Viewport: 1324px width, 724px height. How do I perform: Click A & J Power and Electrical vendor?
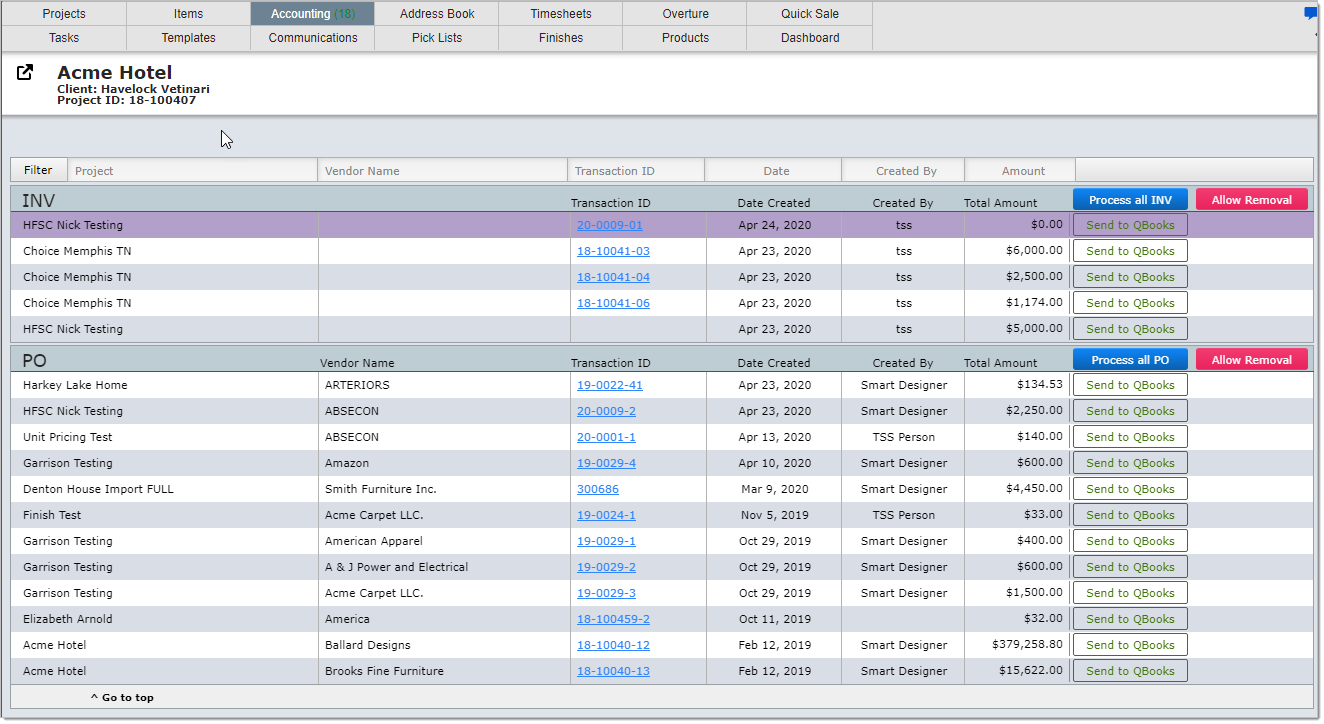coord(396,567)
